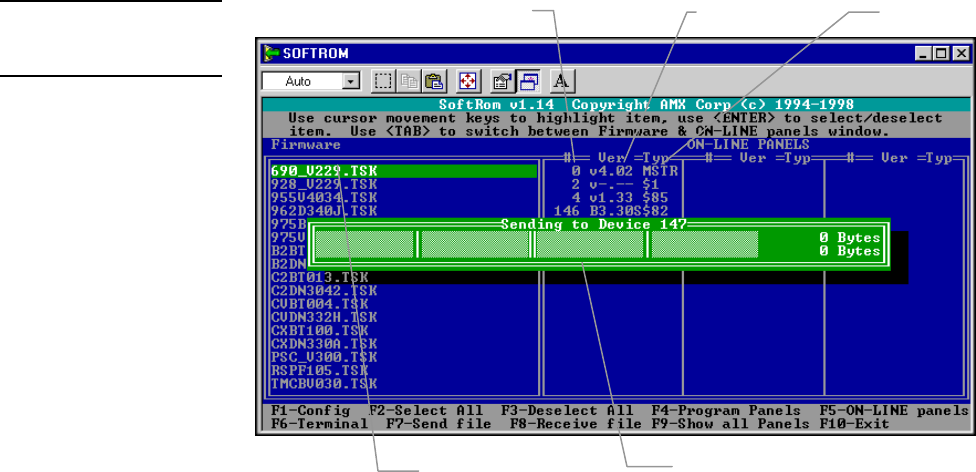
Task: Select online panel 4 v1.33 $85
Action: point(619,197)
